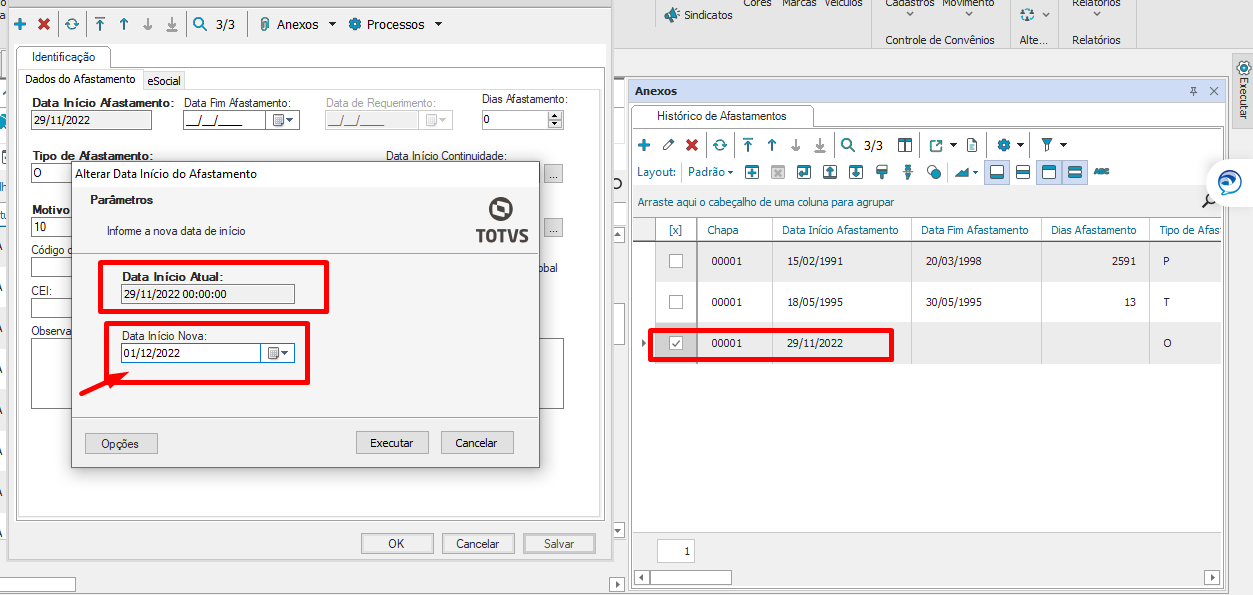Select the Histórico de Afastamentos tab
Image resolution: width=1253 pixels, height=595 pixels.
(722, 116)
